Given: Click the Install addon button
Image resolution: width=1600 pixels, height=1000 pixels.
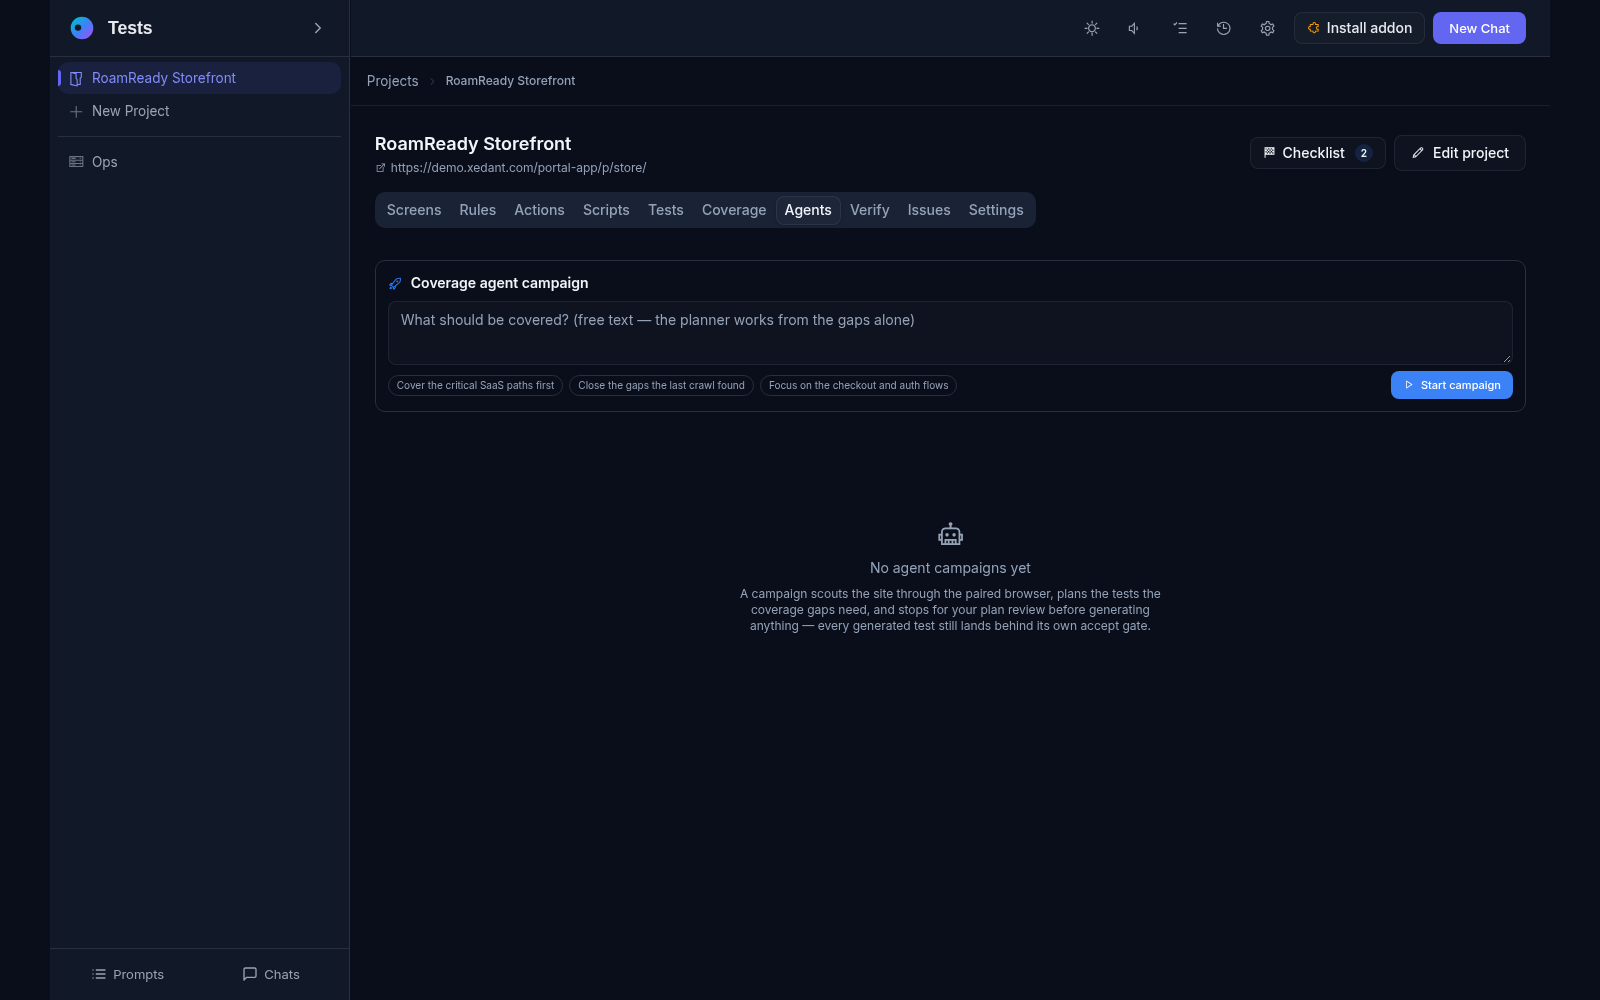Looking at the screenshot, I should tap(1359, 28).
